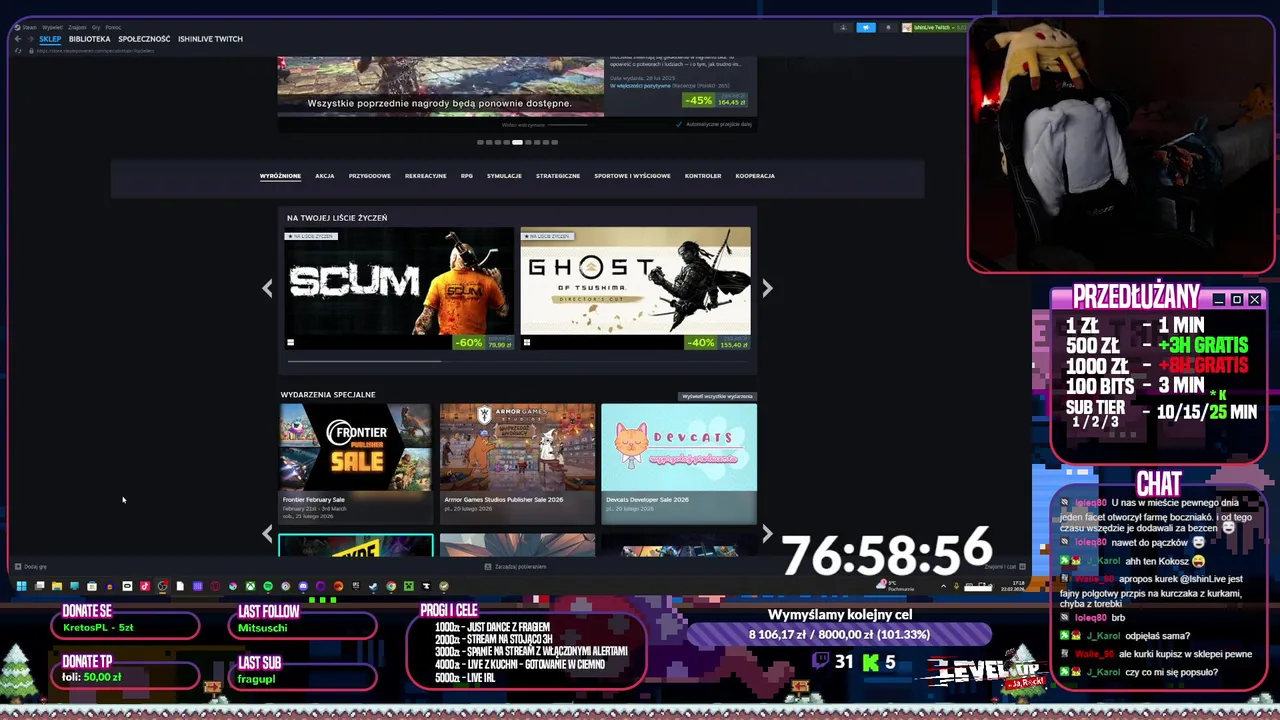This screenshot has width=1280, height=720.
Task: Show the previous wishlist games with left arrow
Action: click(267, 288)
